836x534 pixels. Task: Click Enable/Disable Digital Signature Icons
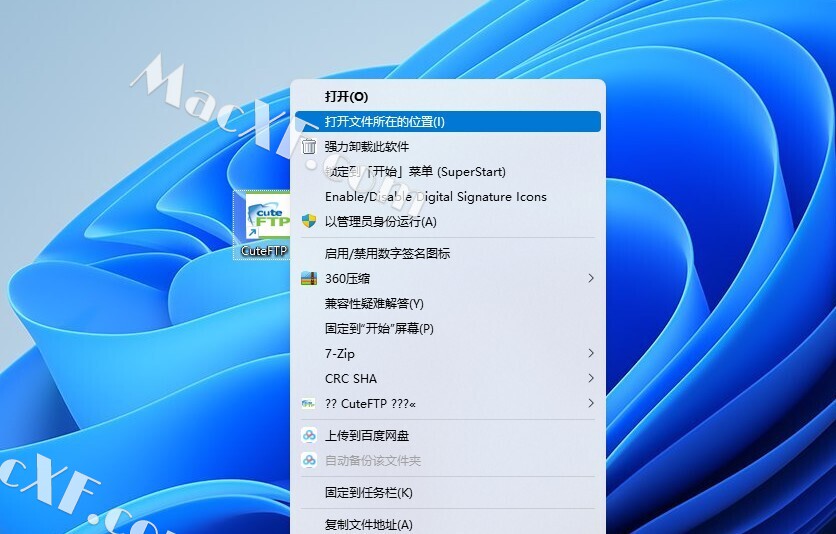tap(448, 197)
